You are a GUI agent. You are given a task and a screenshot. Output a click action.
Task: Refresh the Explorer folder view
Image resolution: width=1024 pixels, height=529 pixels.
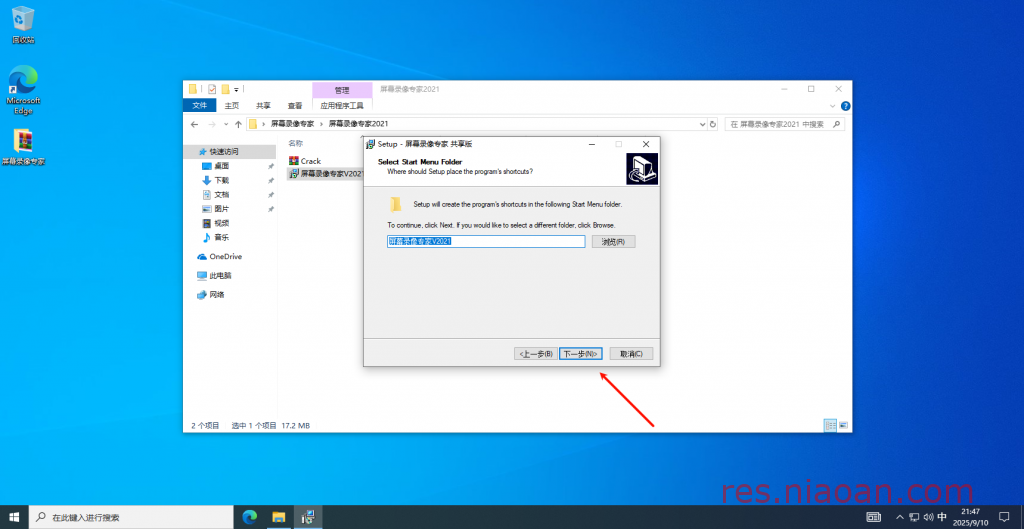point(712,124)
